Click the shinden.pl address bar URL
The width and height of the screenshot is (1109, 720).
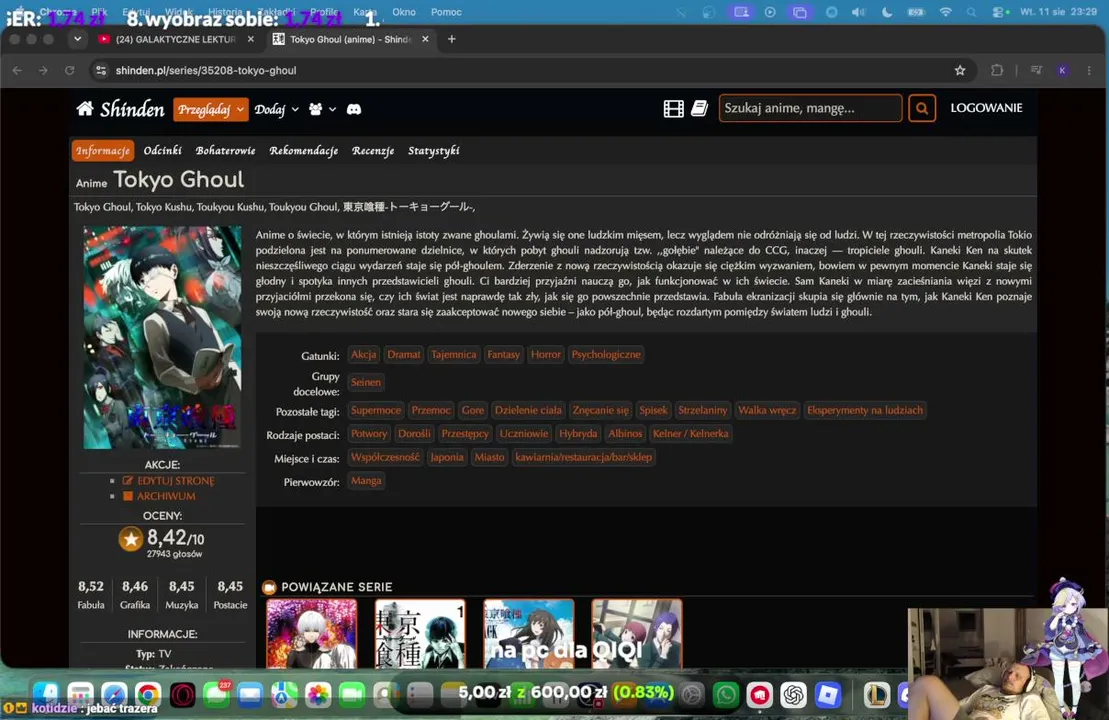(206, 70)
